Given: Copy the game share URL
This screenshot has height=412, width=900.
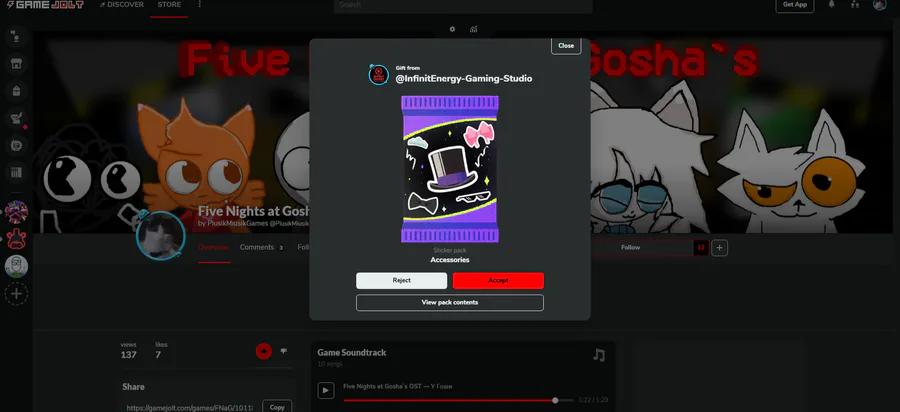Looking at the screenshot, I should point(277,407).
